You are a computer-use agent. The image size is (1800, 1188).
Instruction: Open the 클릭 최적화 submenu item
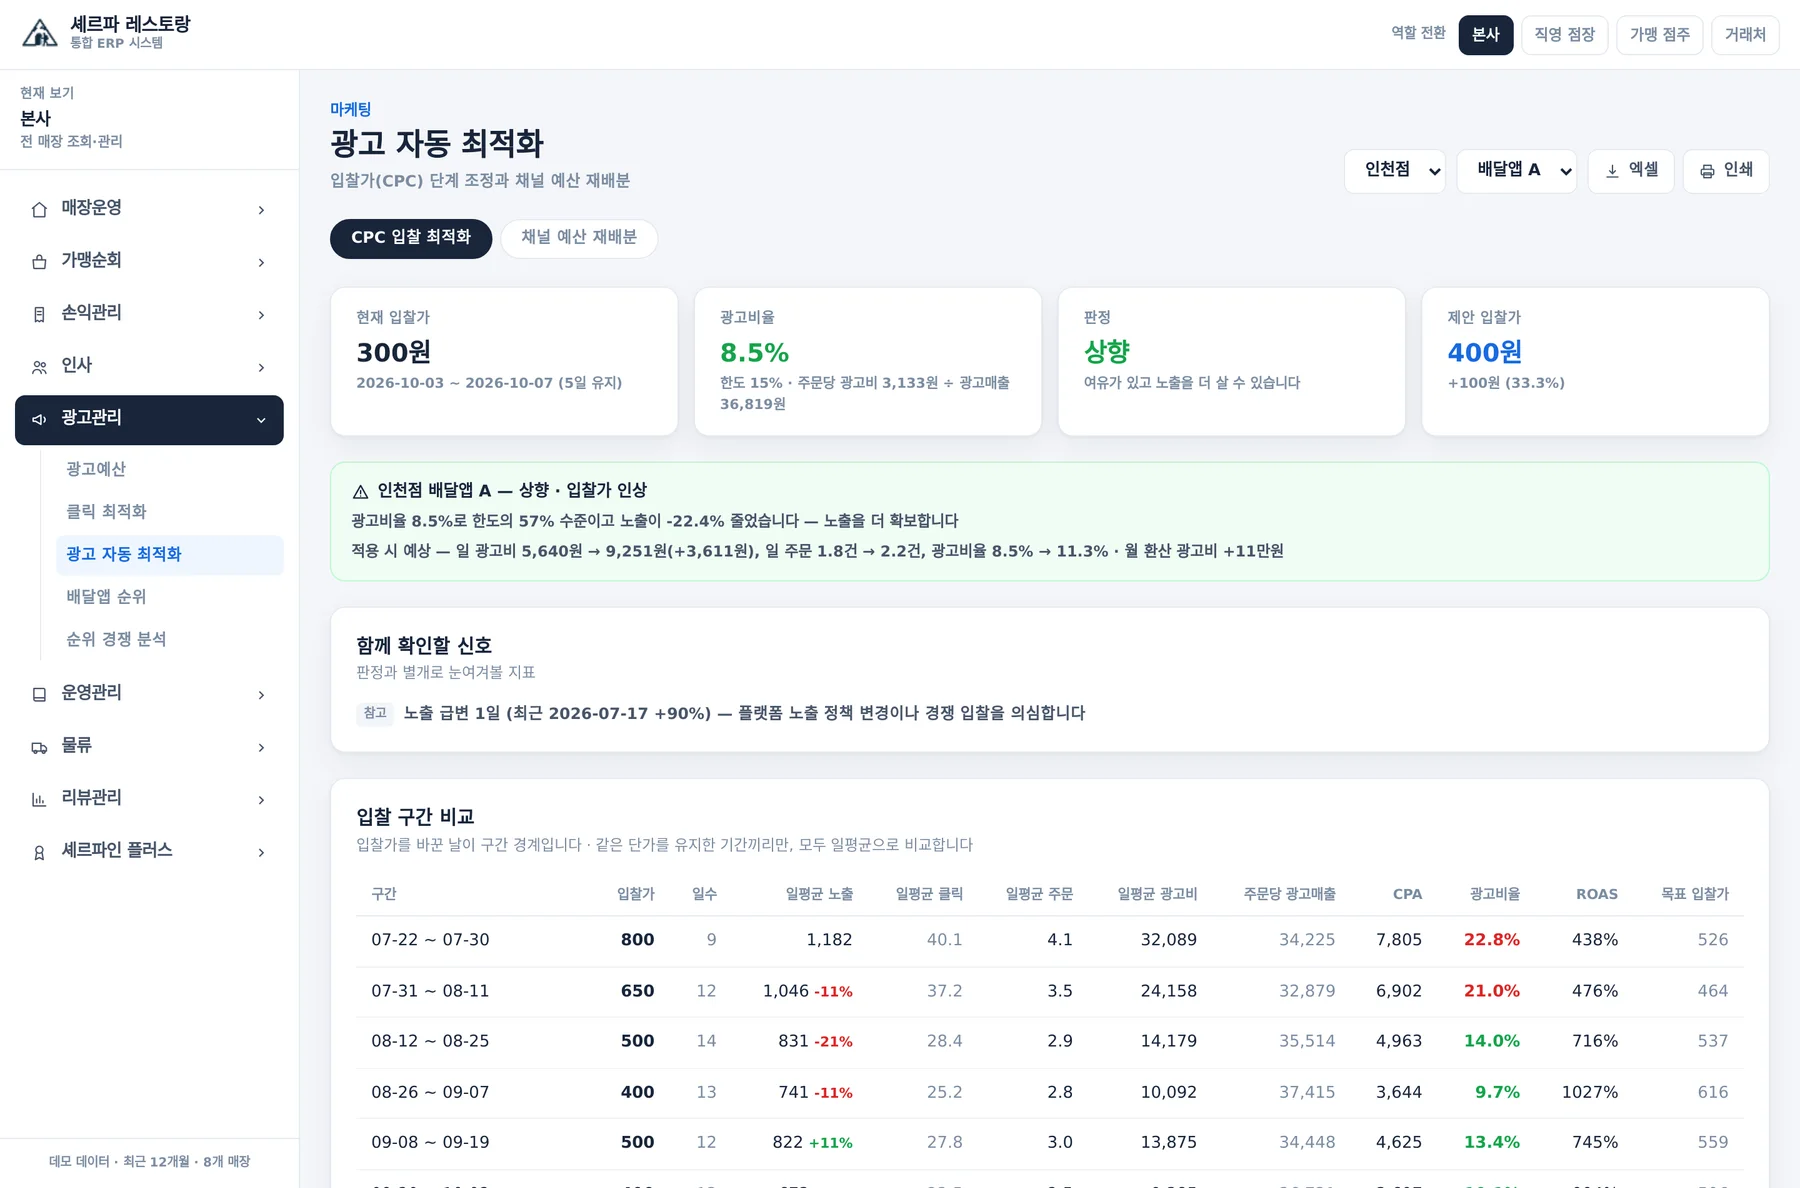170,512
